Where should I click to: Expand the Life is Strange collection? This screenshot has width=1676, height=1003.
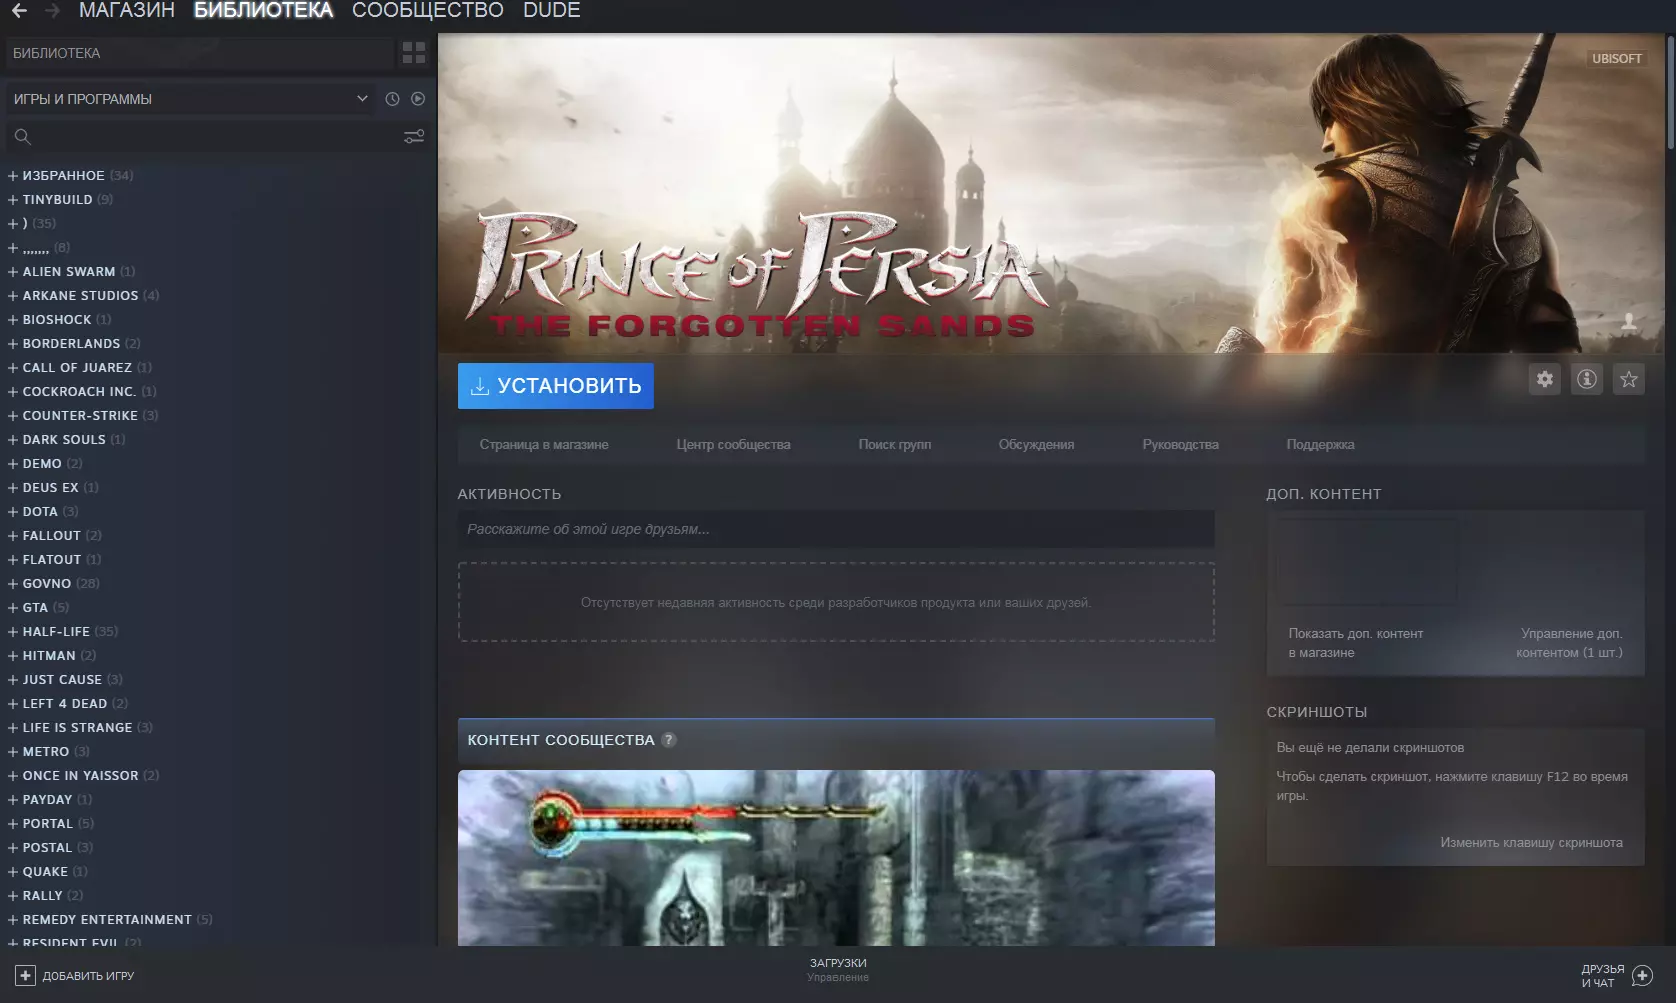tap(13, 728)
